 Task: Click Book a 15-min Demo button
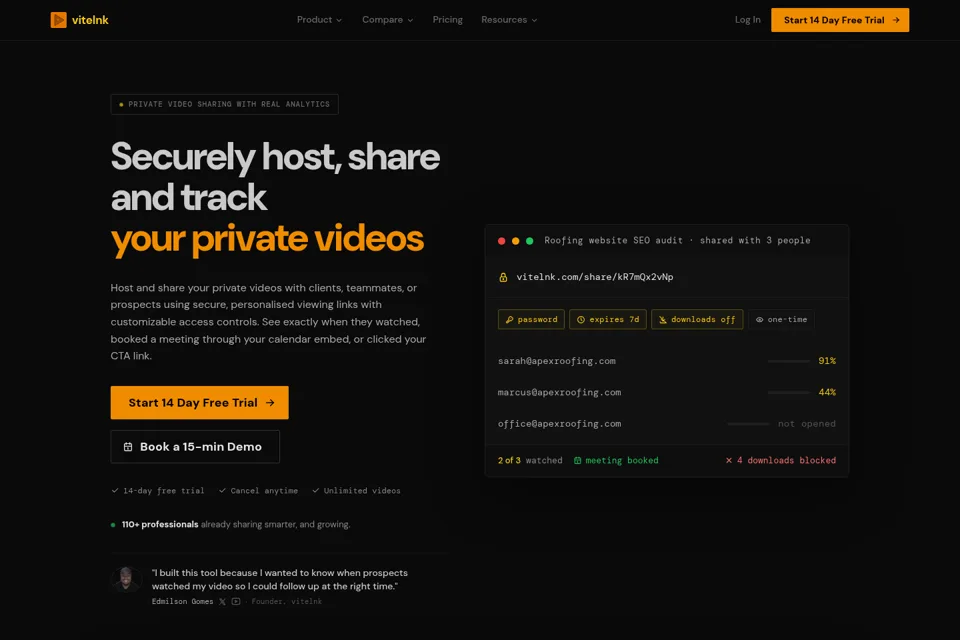(x=195, y=446)
